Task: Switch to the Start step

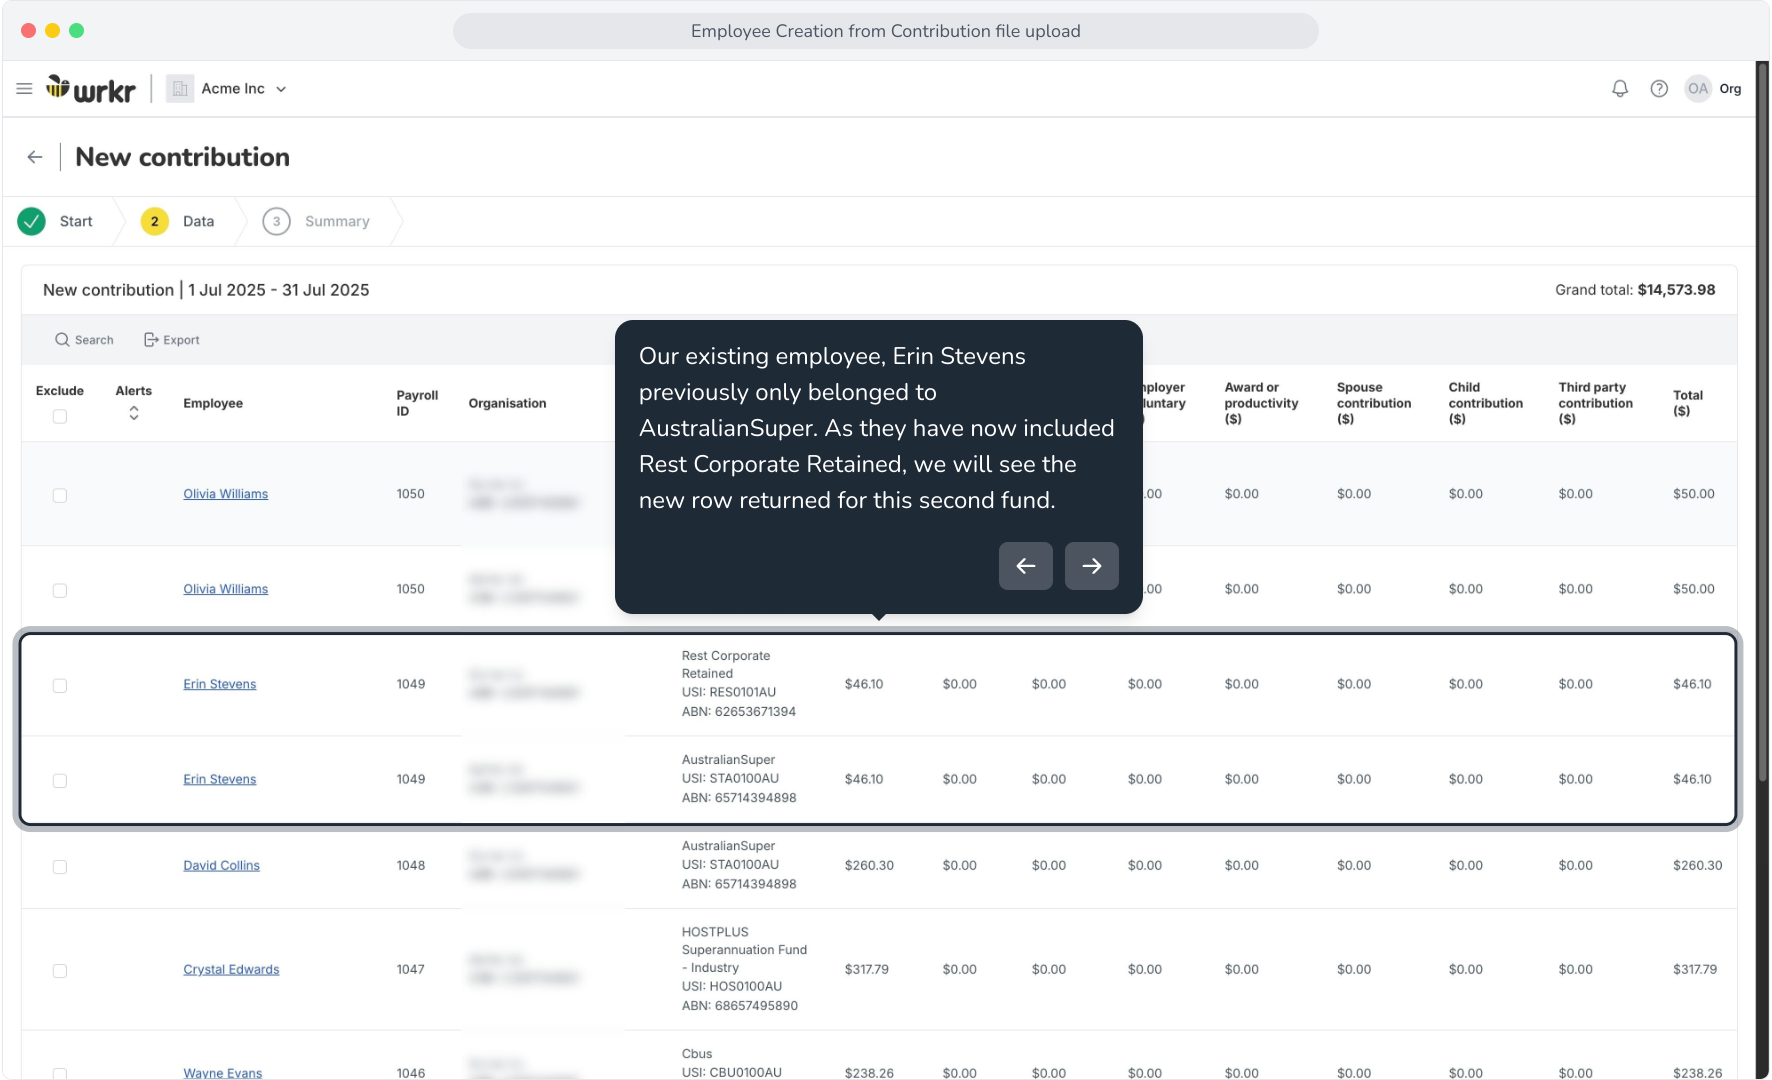Action: pyautogui.click(x=58, y=221)
